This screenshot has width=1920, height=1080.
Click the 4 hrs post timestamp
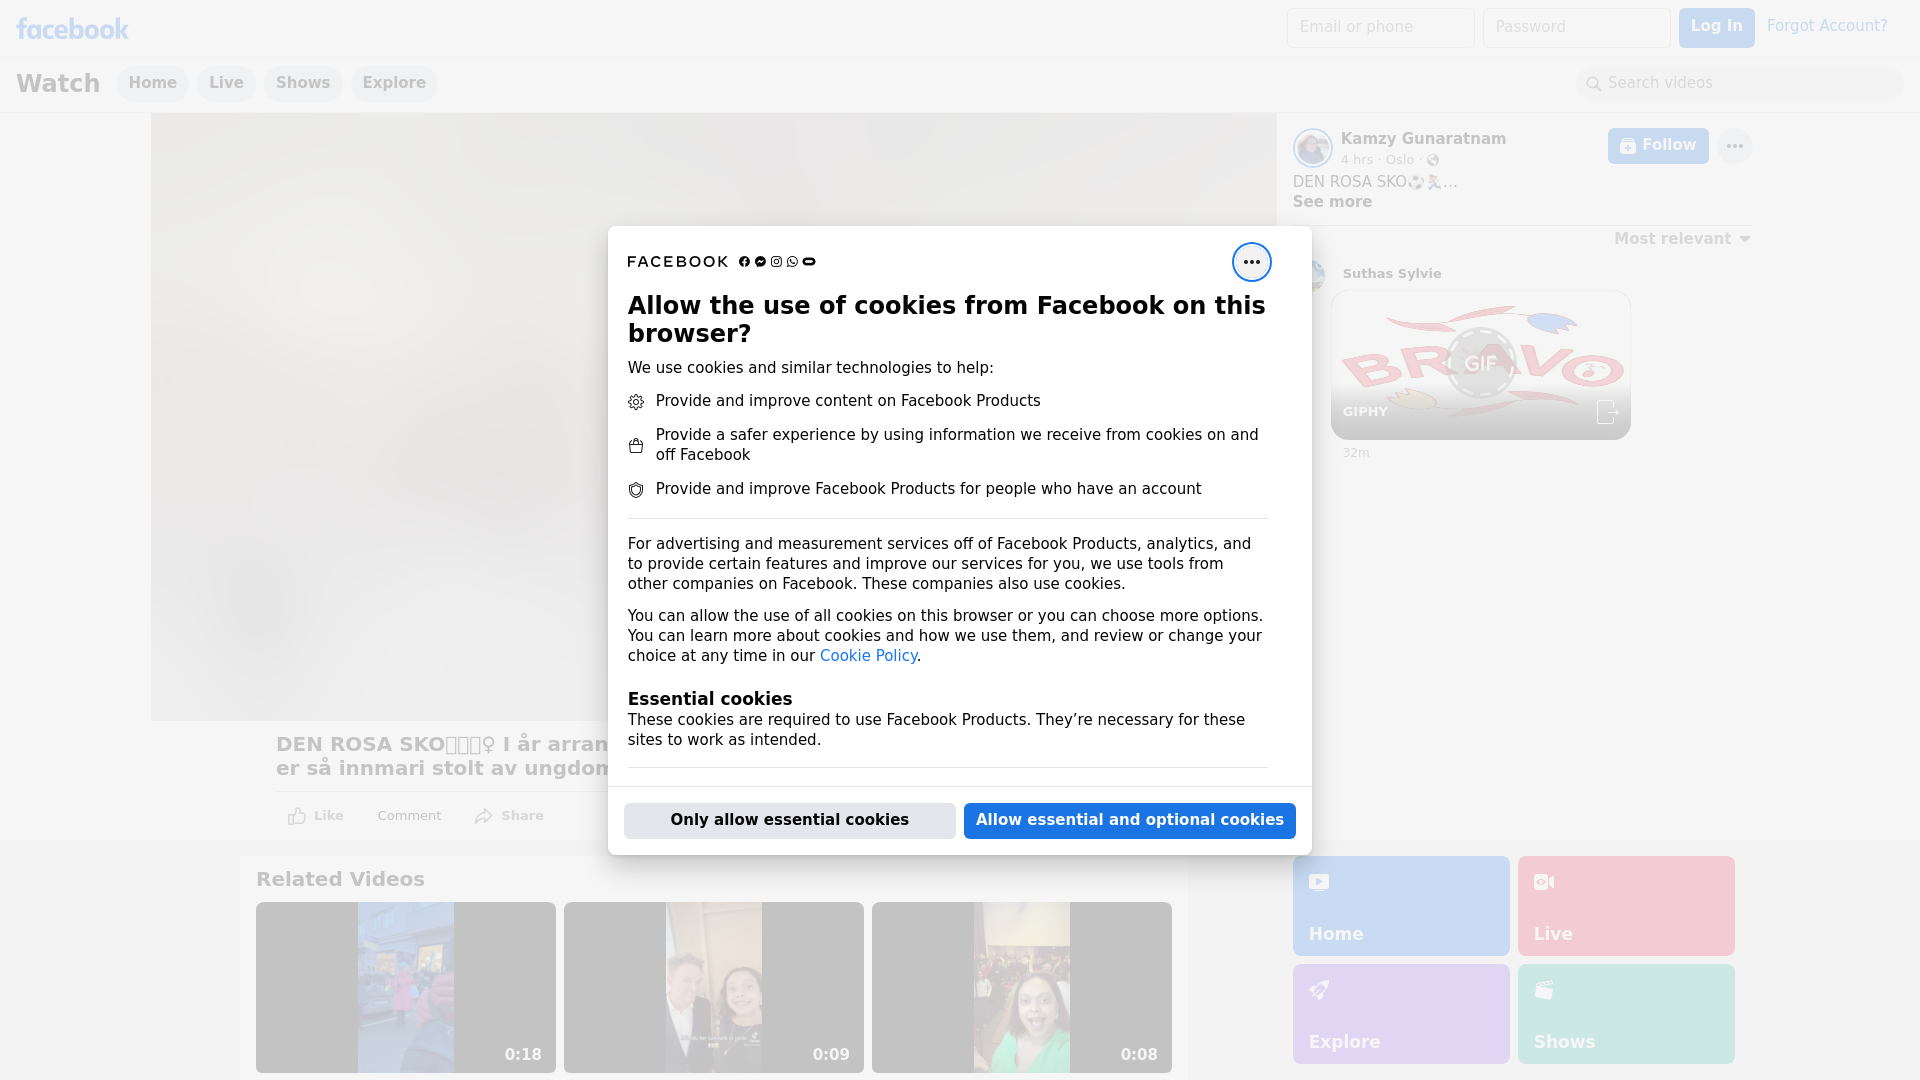(x=1357, y=160)
